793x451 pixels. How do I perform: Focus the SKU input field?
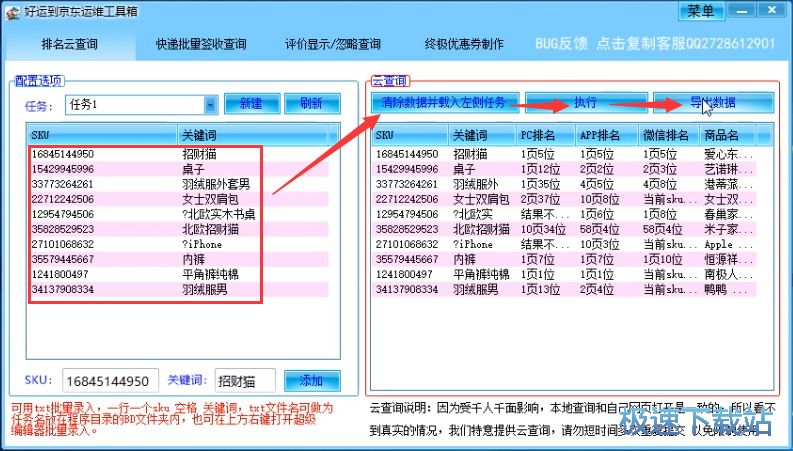click(110, 381)
